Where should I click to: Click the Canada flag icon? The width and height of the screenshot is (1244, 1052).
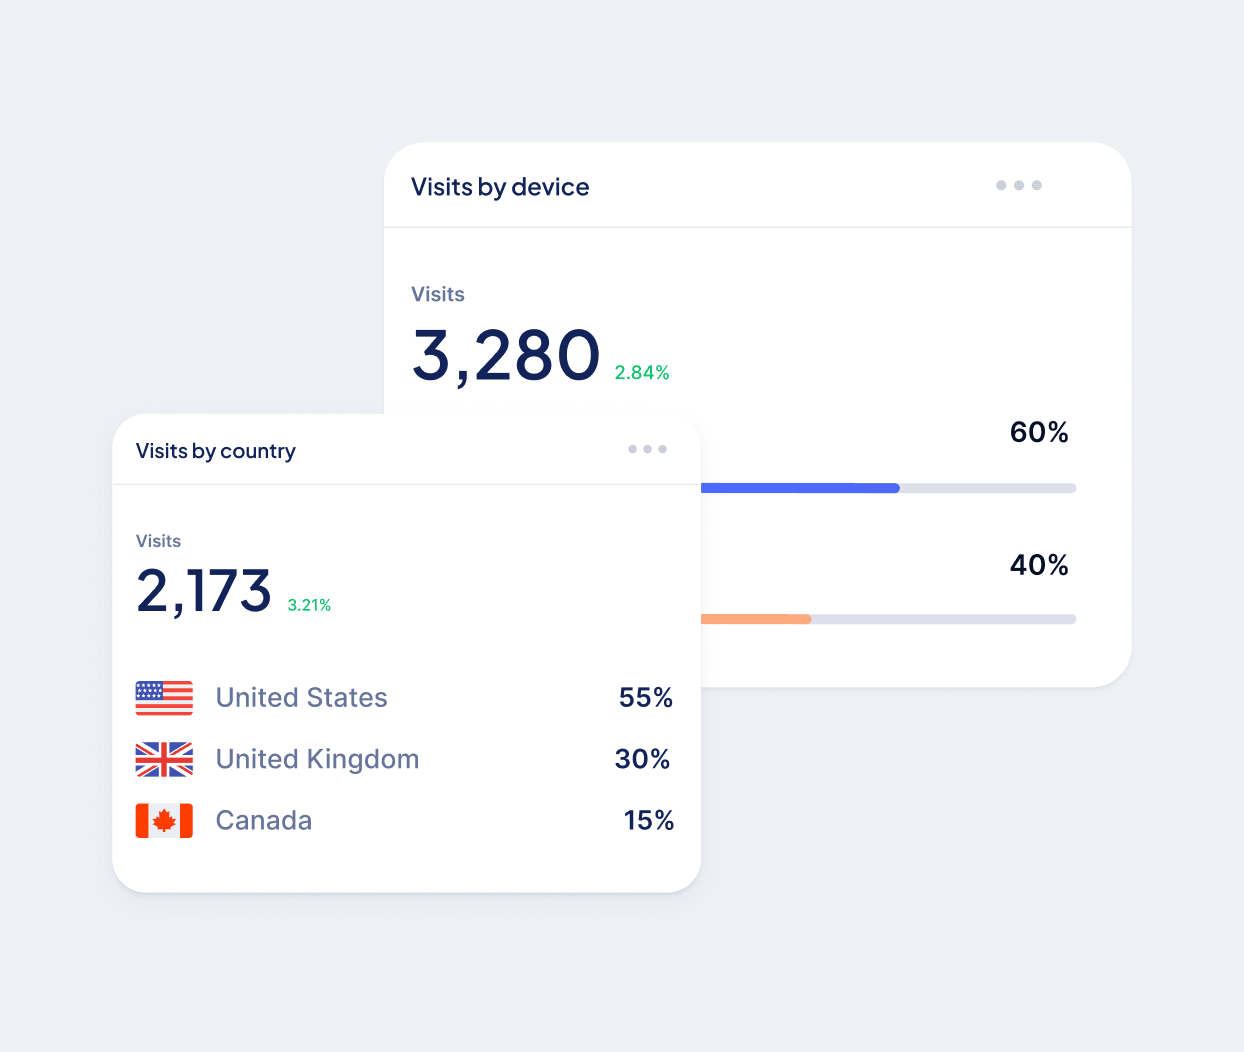[x=164, y=821]
